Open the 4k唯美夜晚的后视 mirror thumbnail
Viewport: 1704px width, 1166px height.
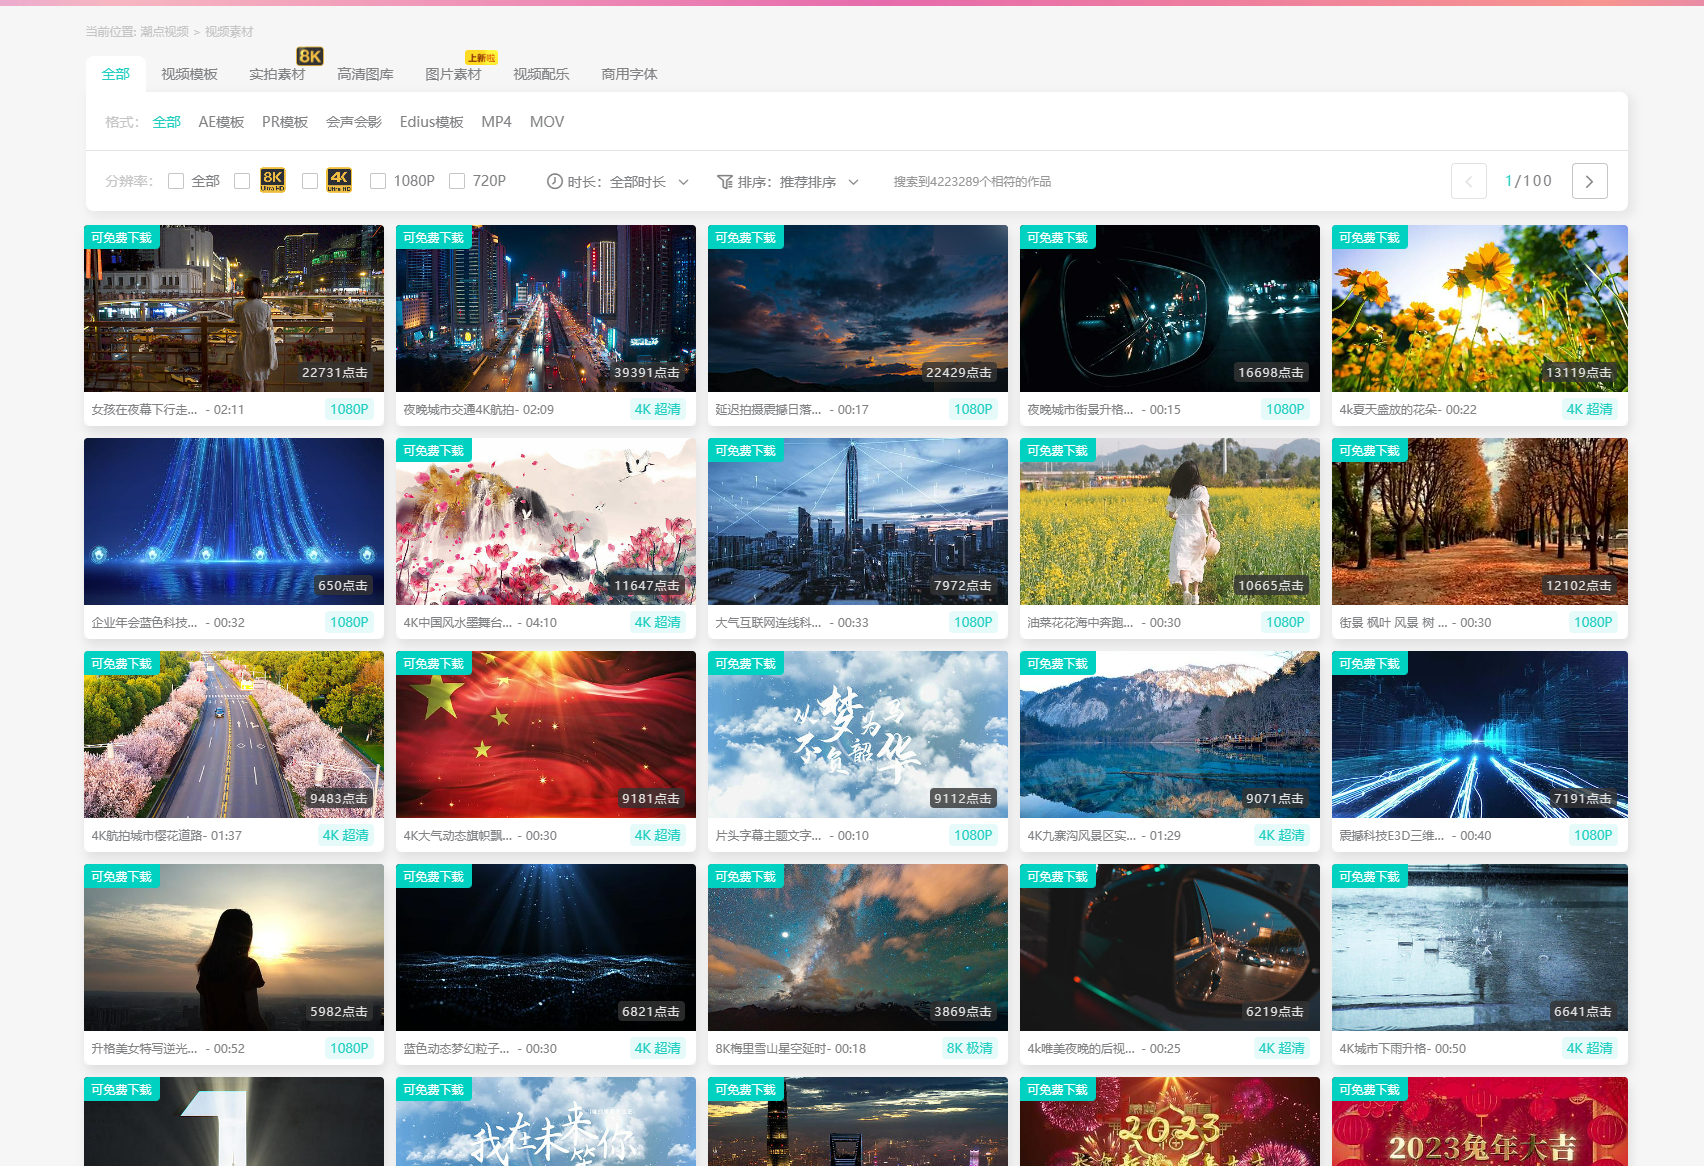1170,947
